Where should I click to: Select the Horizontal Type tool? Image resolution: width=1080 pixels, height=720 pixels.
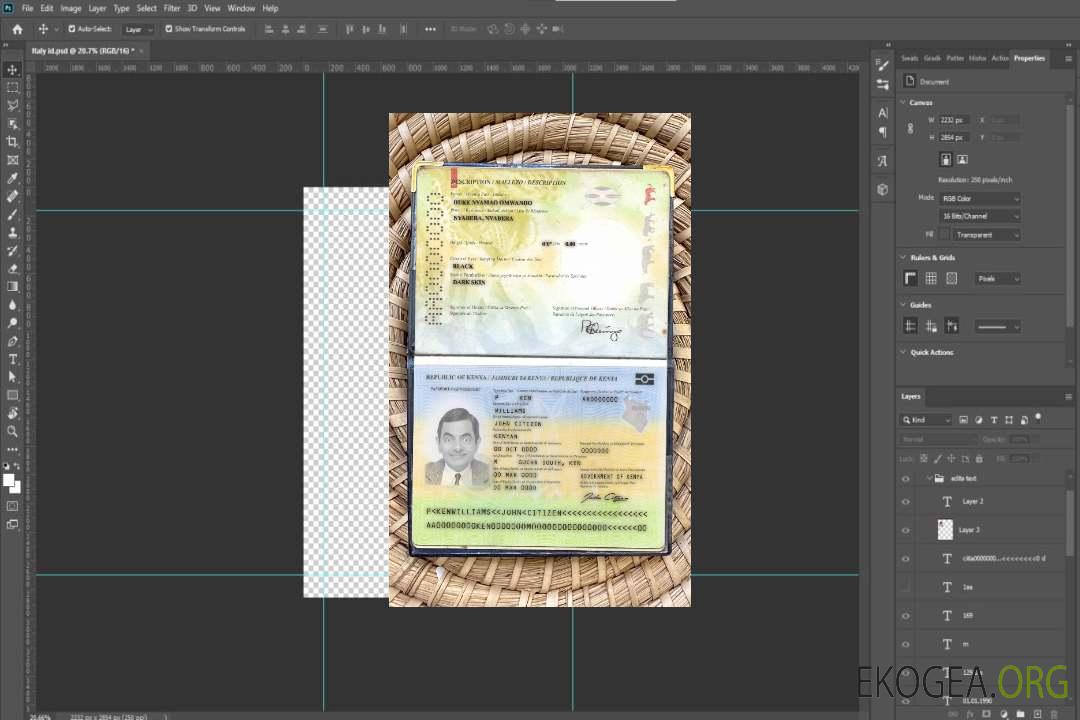pos(12,359)
